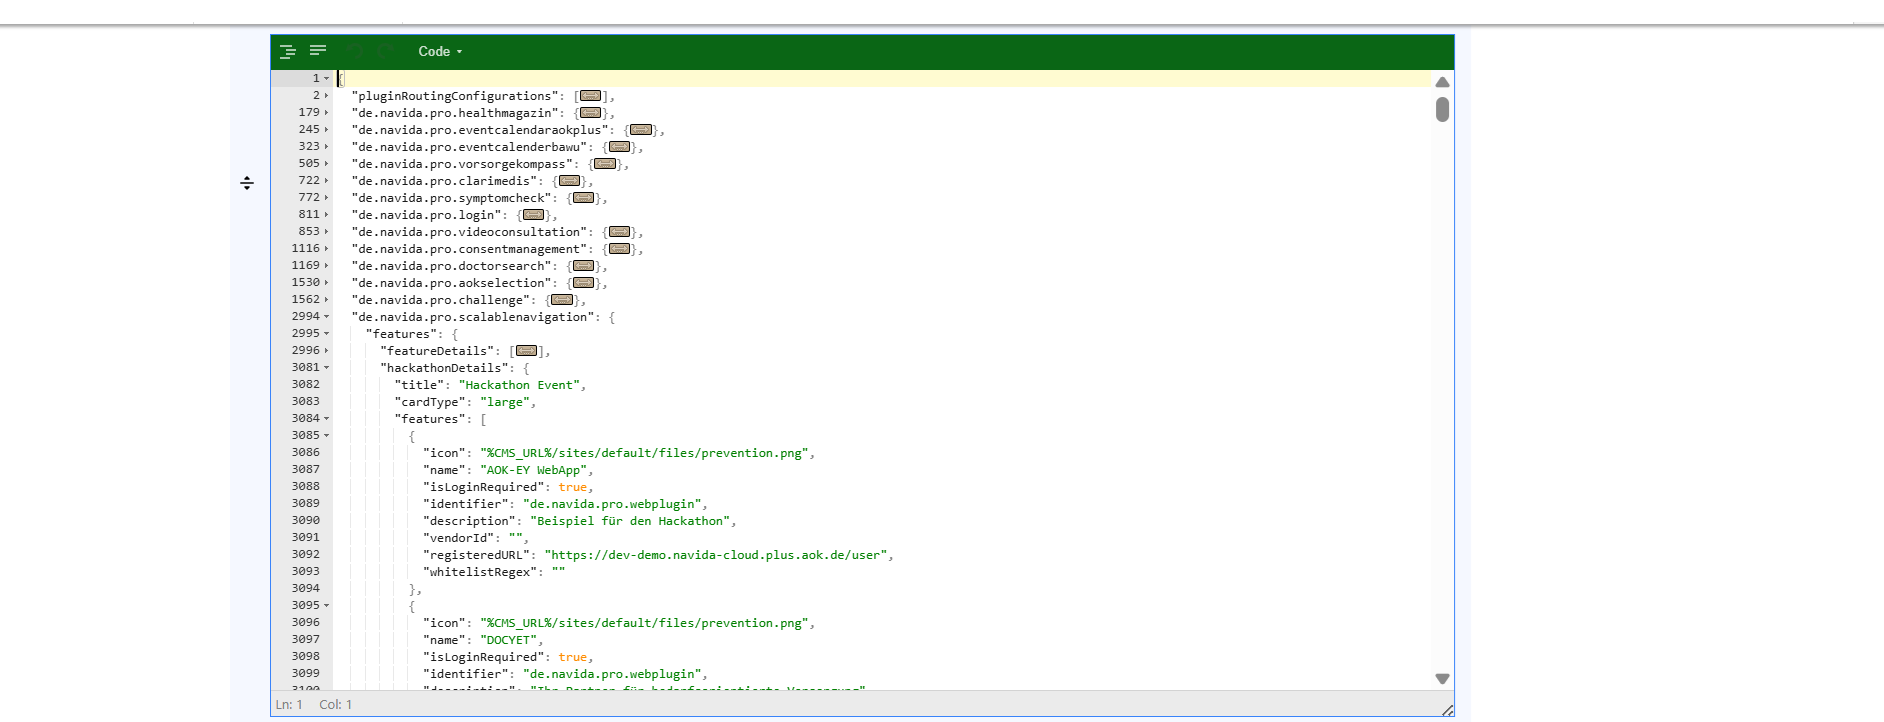Click the vertical resize handle left of the editor
The width and height of the screenshot is (1884, 722).
click(x=247, y=183)
